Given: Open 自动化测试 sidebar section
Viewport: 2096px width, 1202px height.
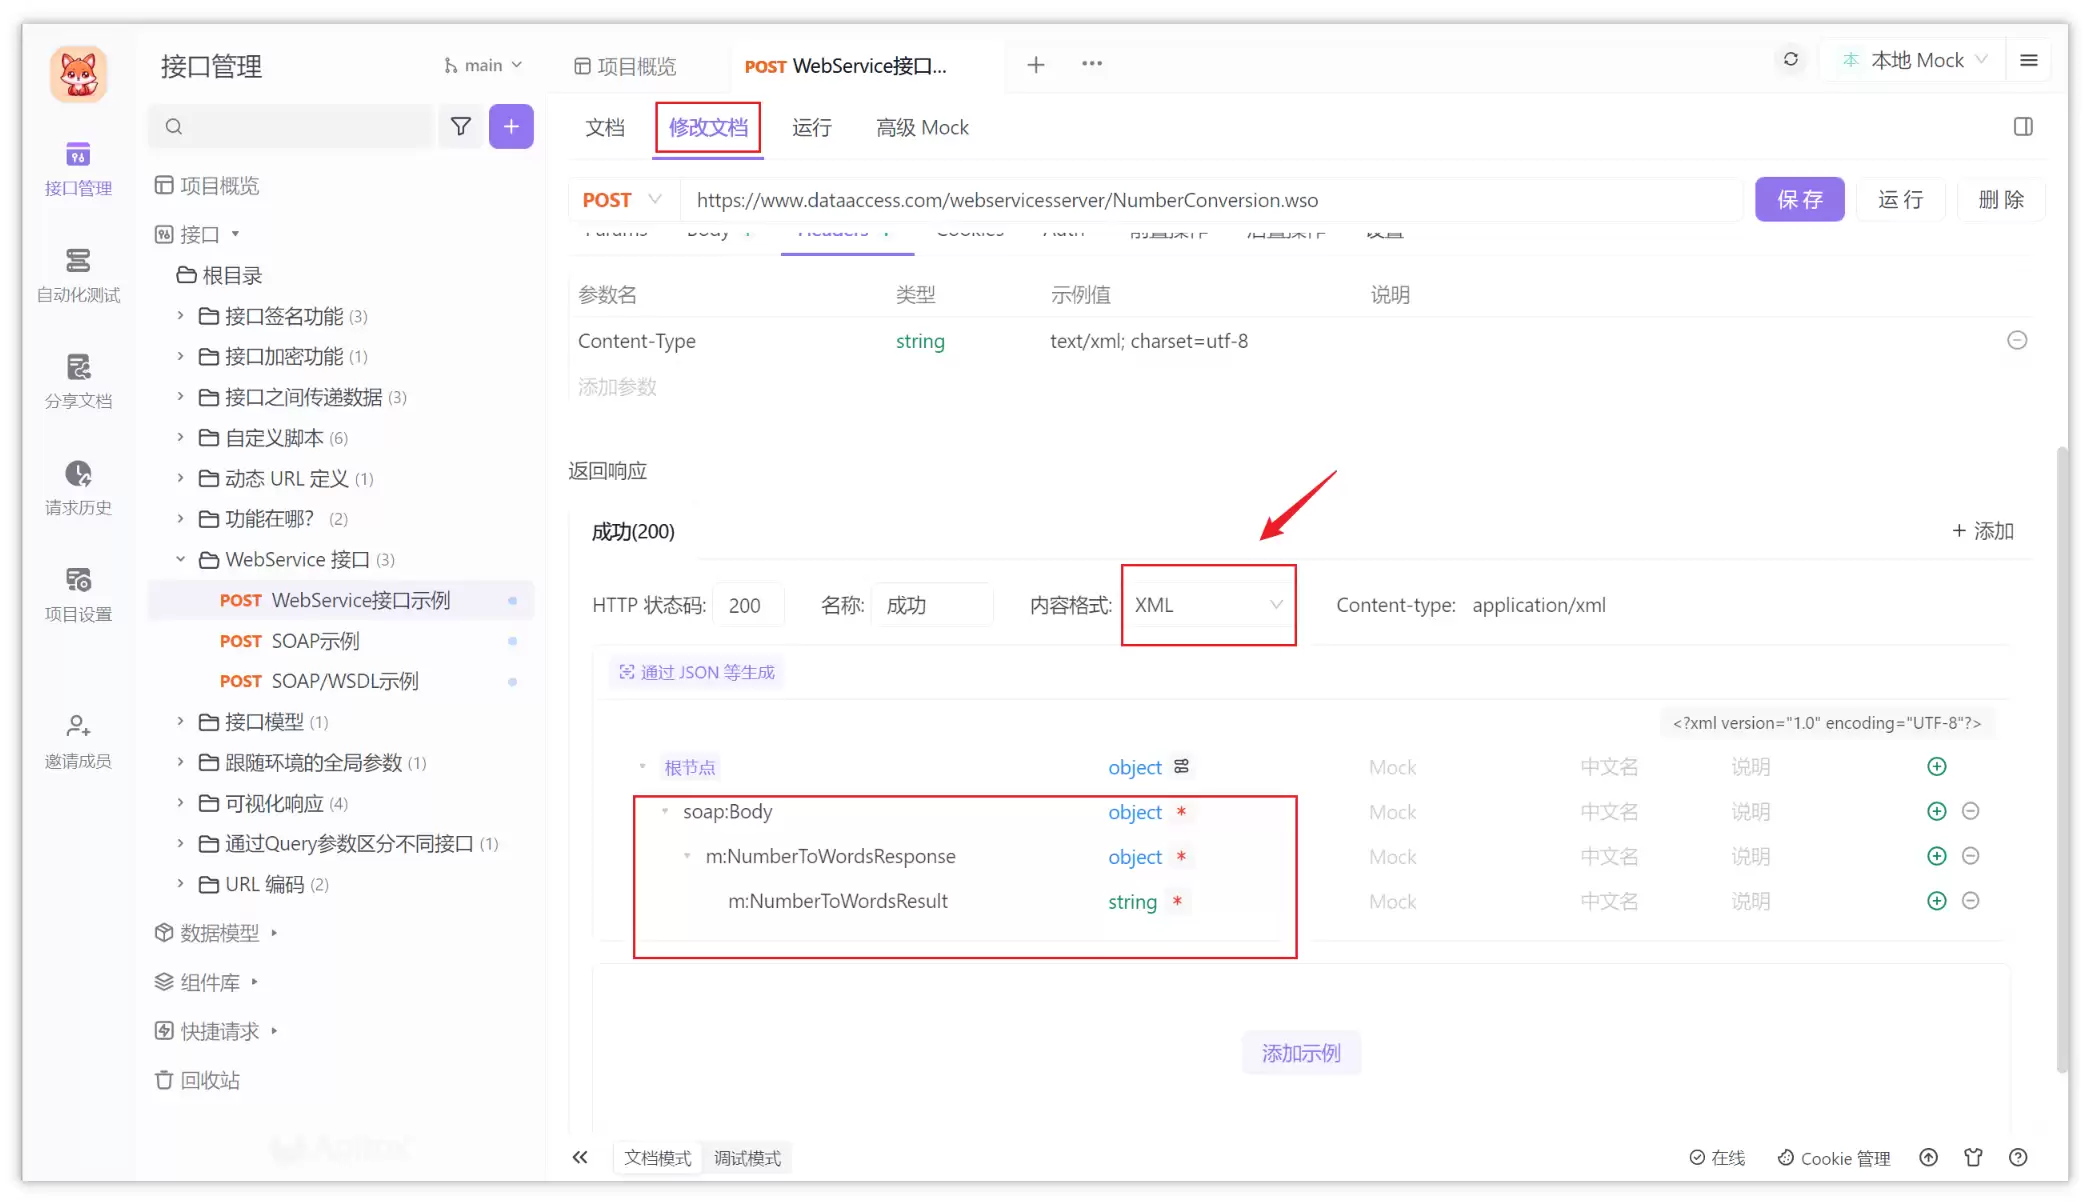Looking at the screenshot, I should [78, 276].
